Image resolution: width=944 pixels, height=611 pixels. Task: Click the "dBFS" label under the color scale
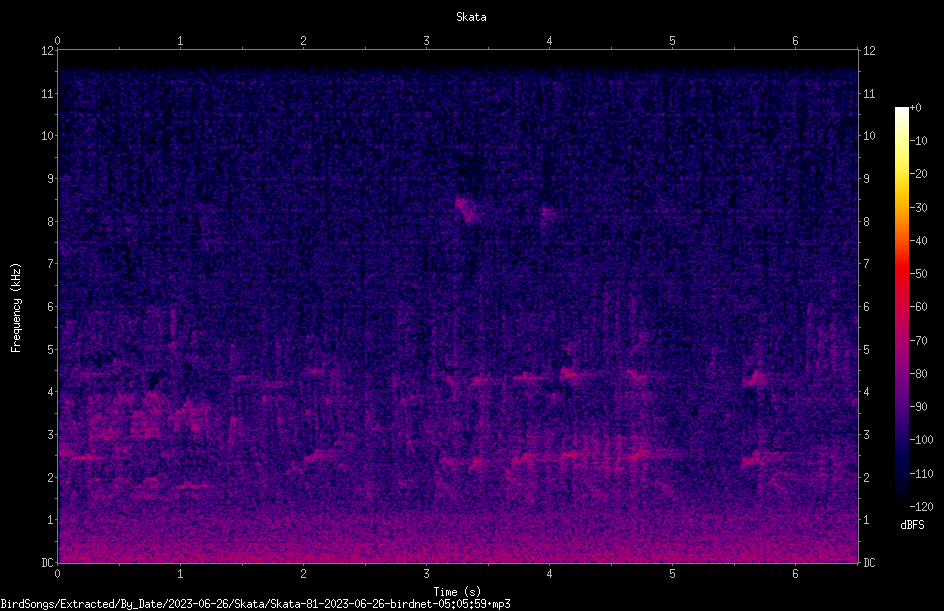912,525
